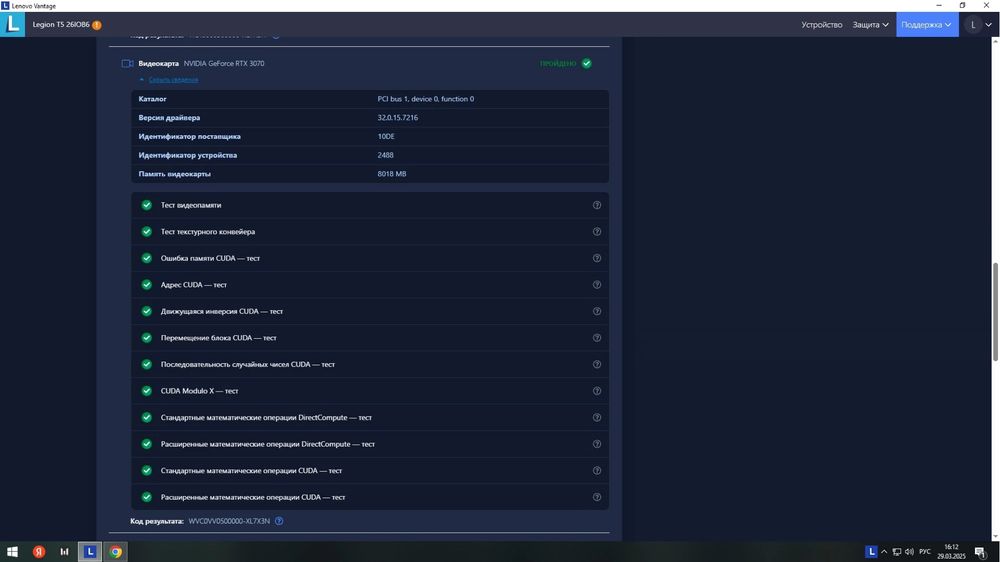Image resolution: width=1000 pixels, height=562 pixels.
Task: Click the Lenovo Vantage taskbar button
Action: 90,552
